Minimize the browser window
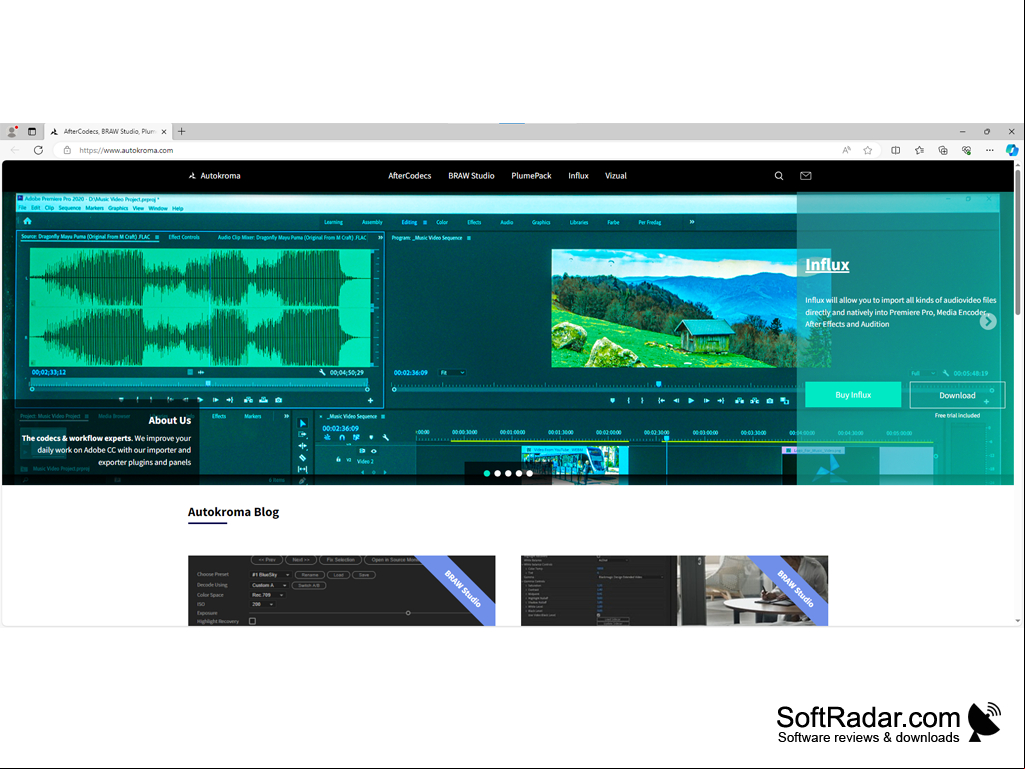This screenshot has width=1025, height=769. tap(962, 131)
